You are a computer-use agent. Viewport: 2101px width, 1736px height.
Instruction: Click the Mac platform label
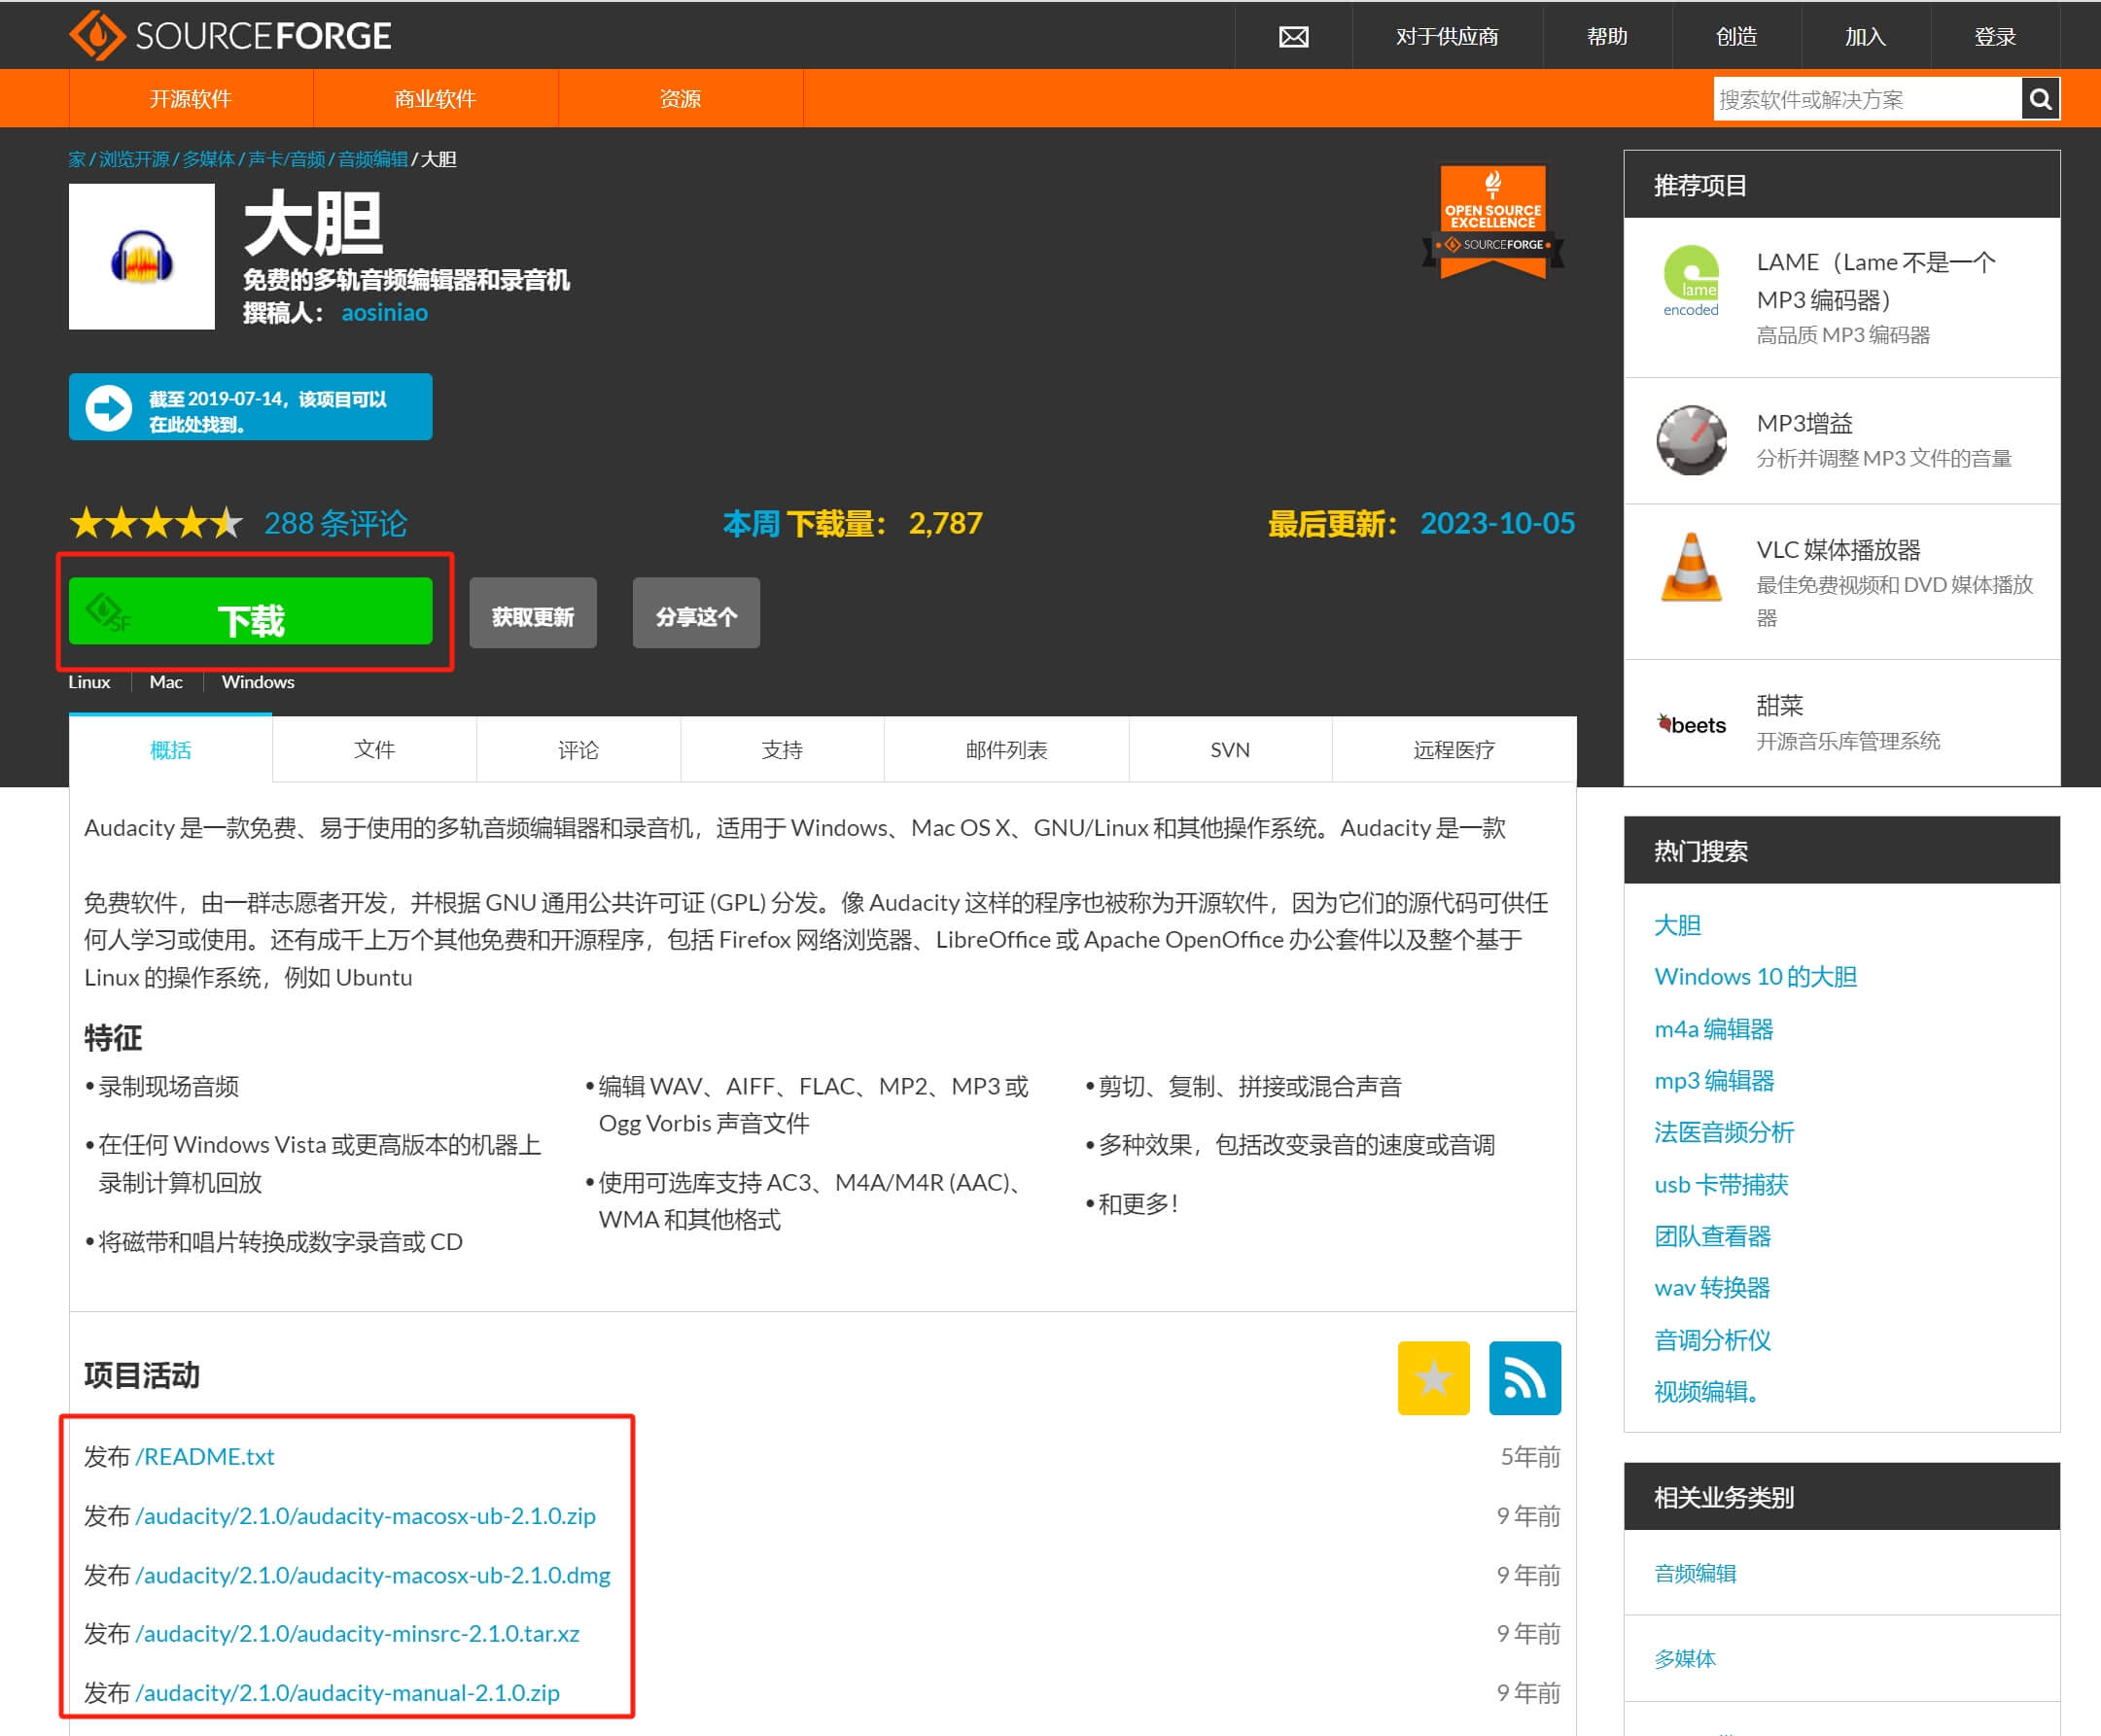[x=166, y=682]
